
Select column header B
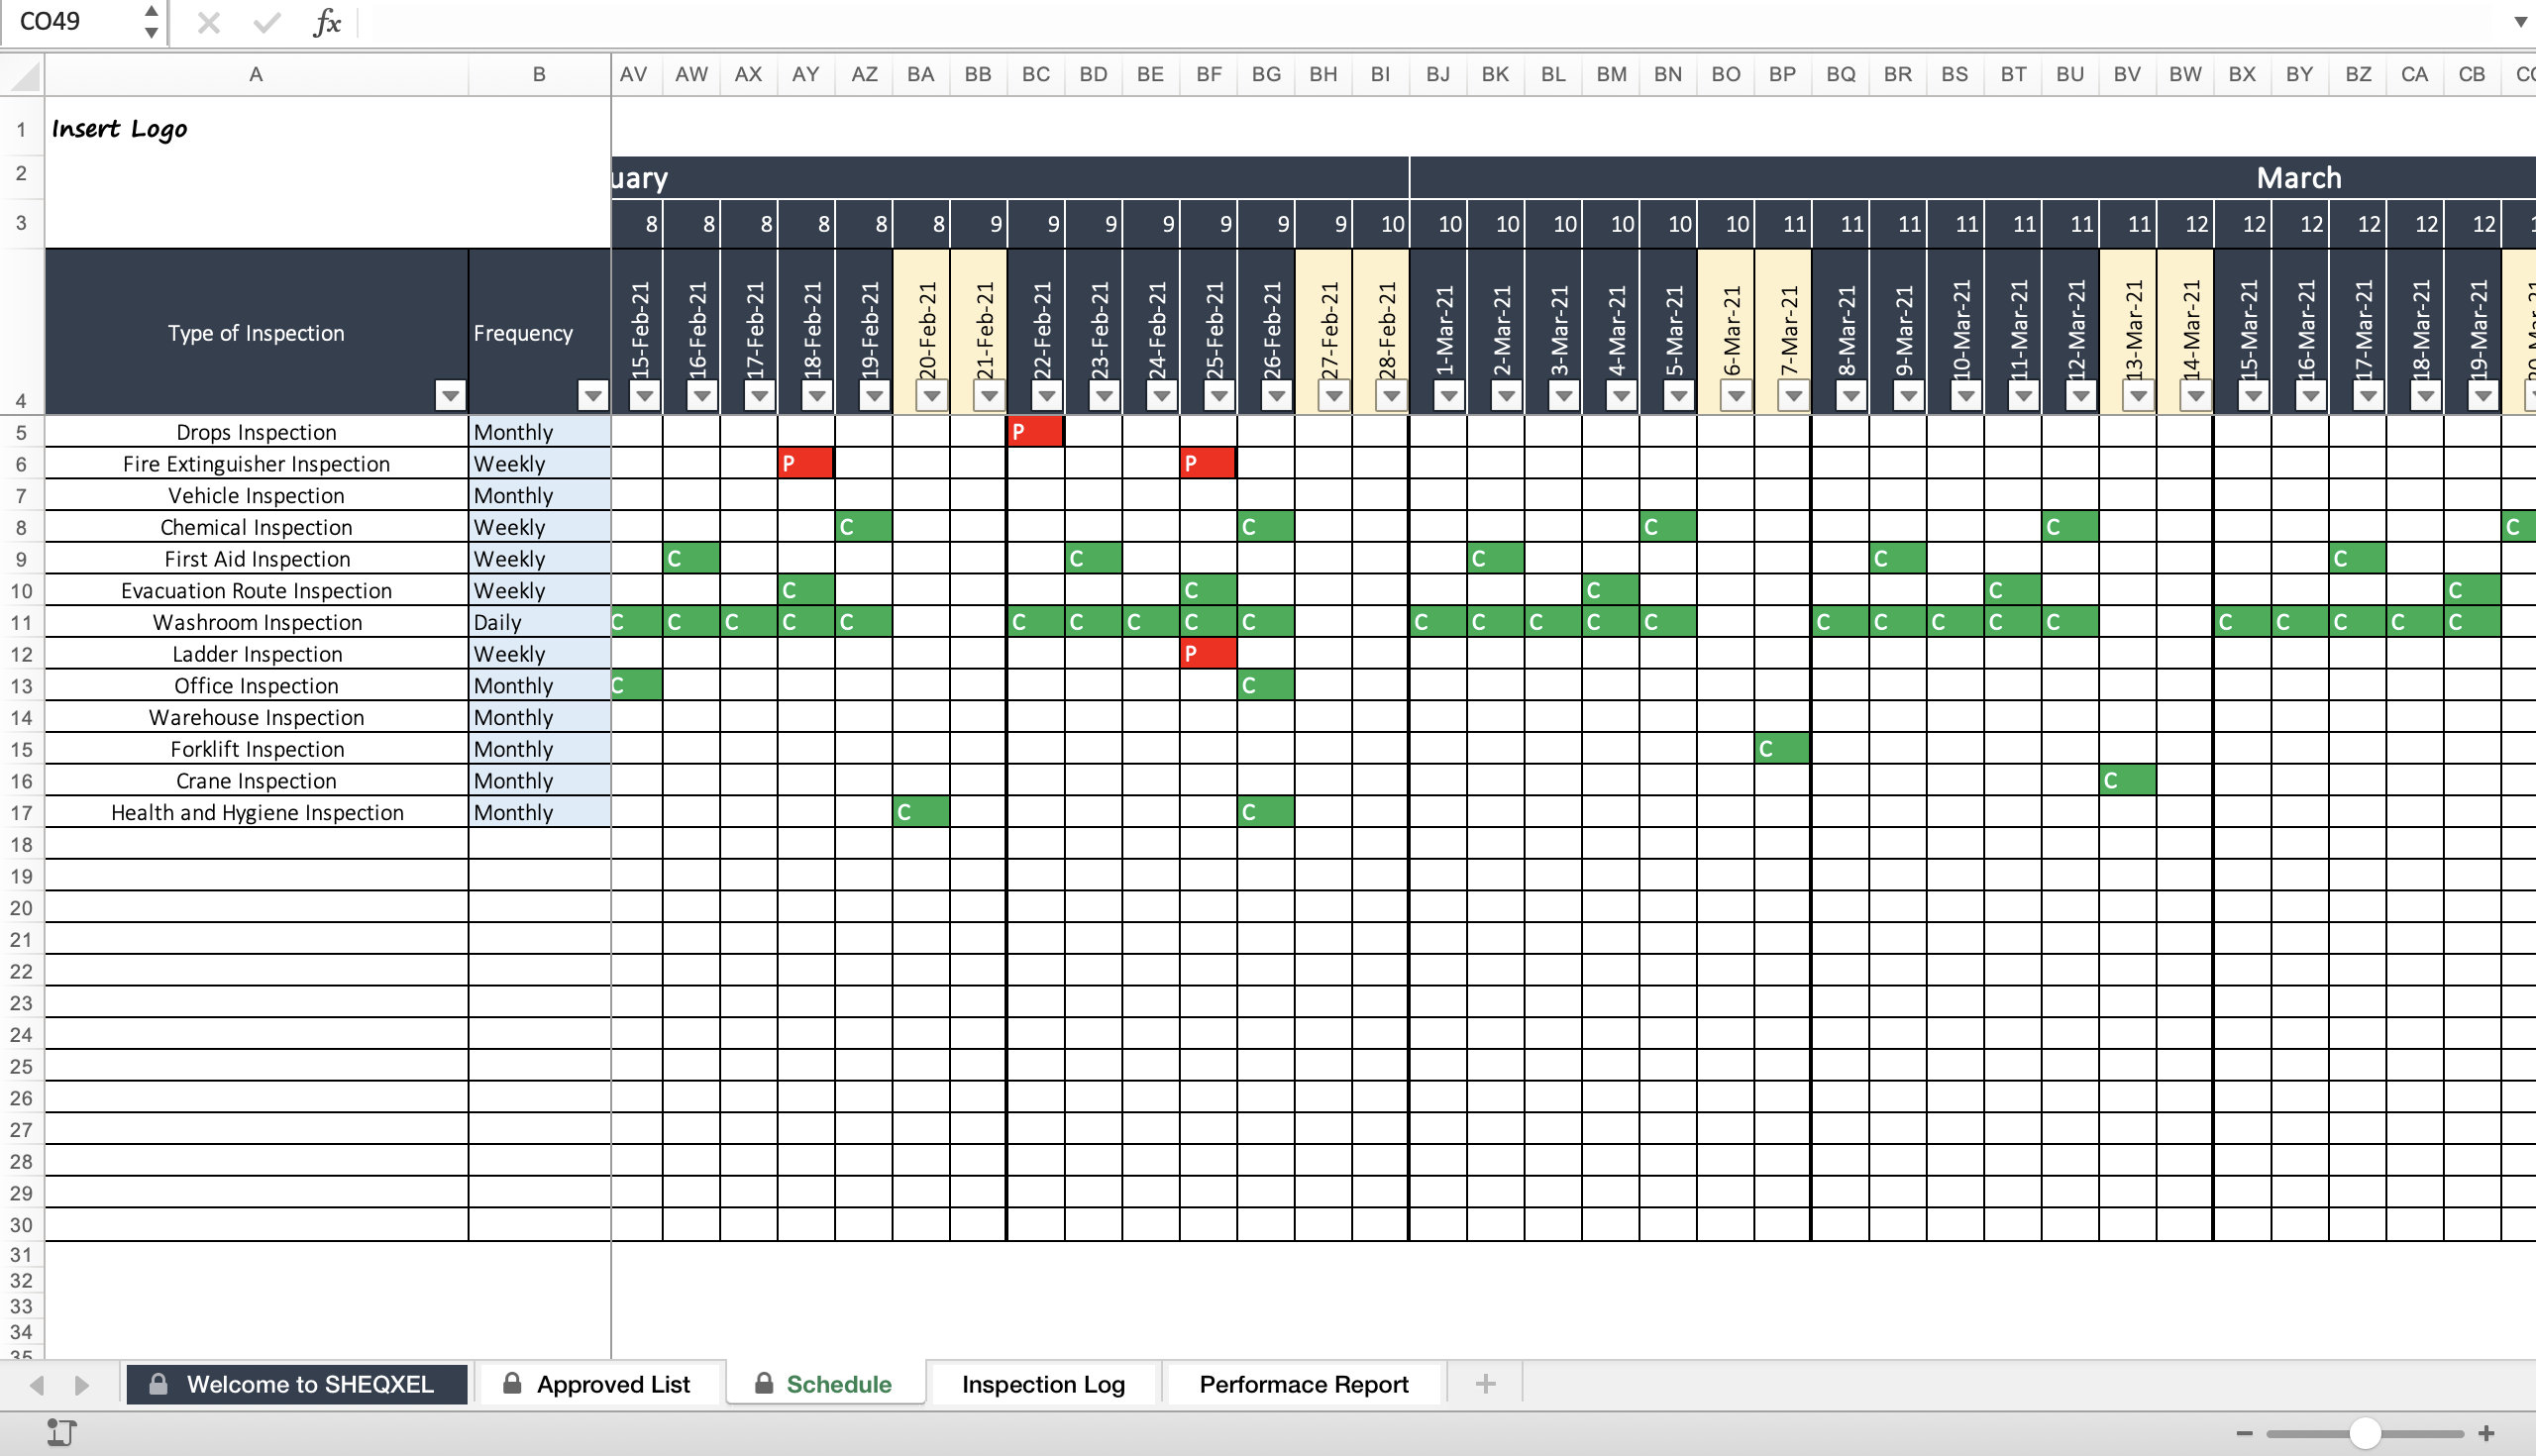(x=539, y=74)
